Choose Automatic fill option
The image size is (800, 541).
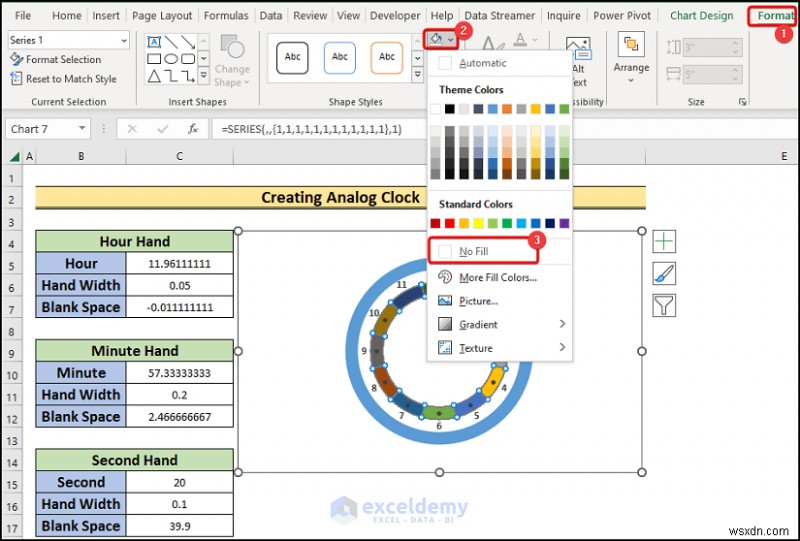tap(499, 63)
